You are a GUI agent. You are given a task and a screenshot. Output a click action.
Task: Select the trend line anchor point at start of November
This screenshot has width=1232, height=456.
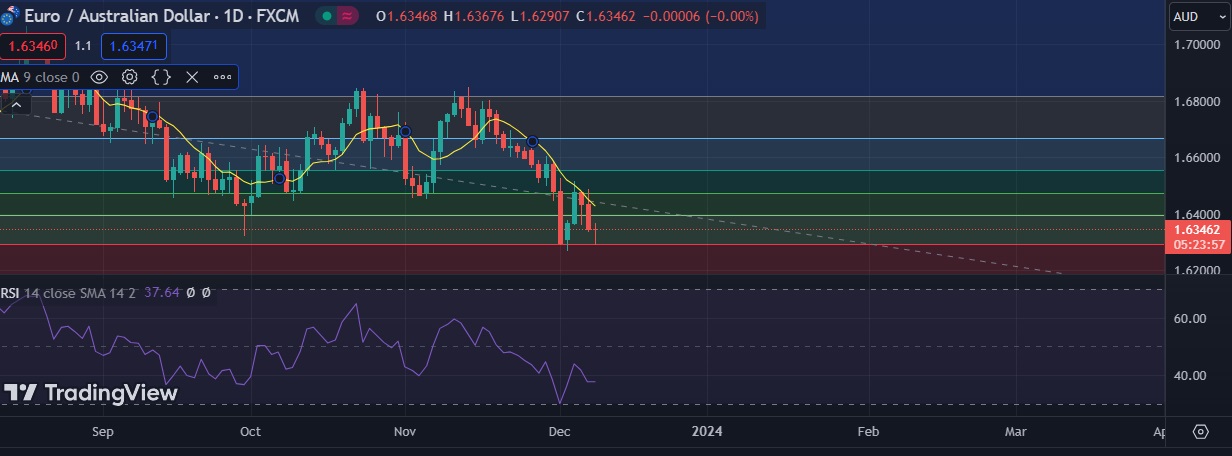coord(405,131)
